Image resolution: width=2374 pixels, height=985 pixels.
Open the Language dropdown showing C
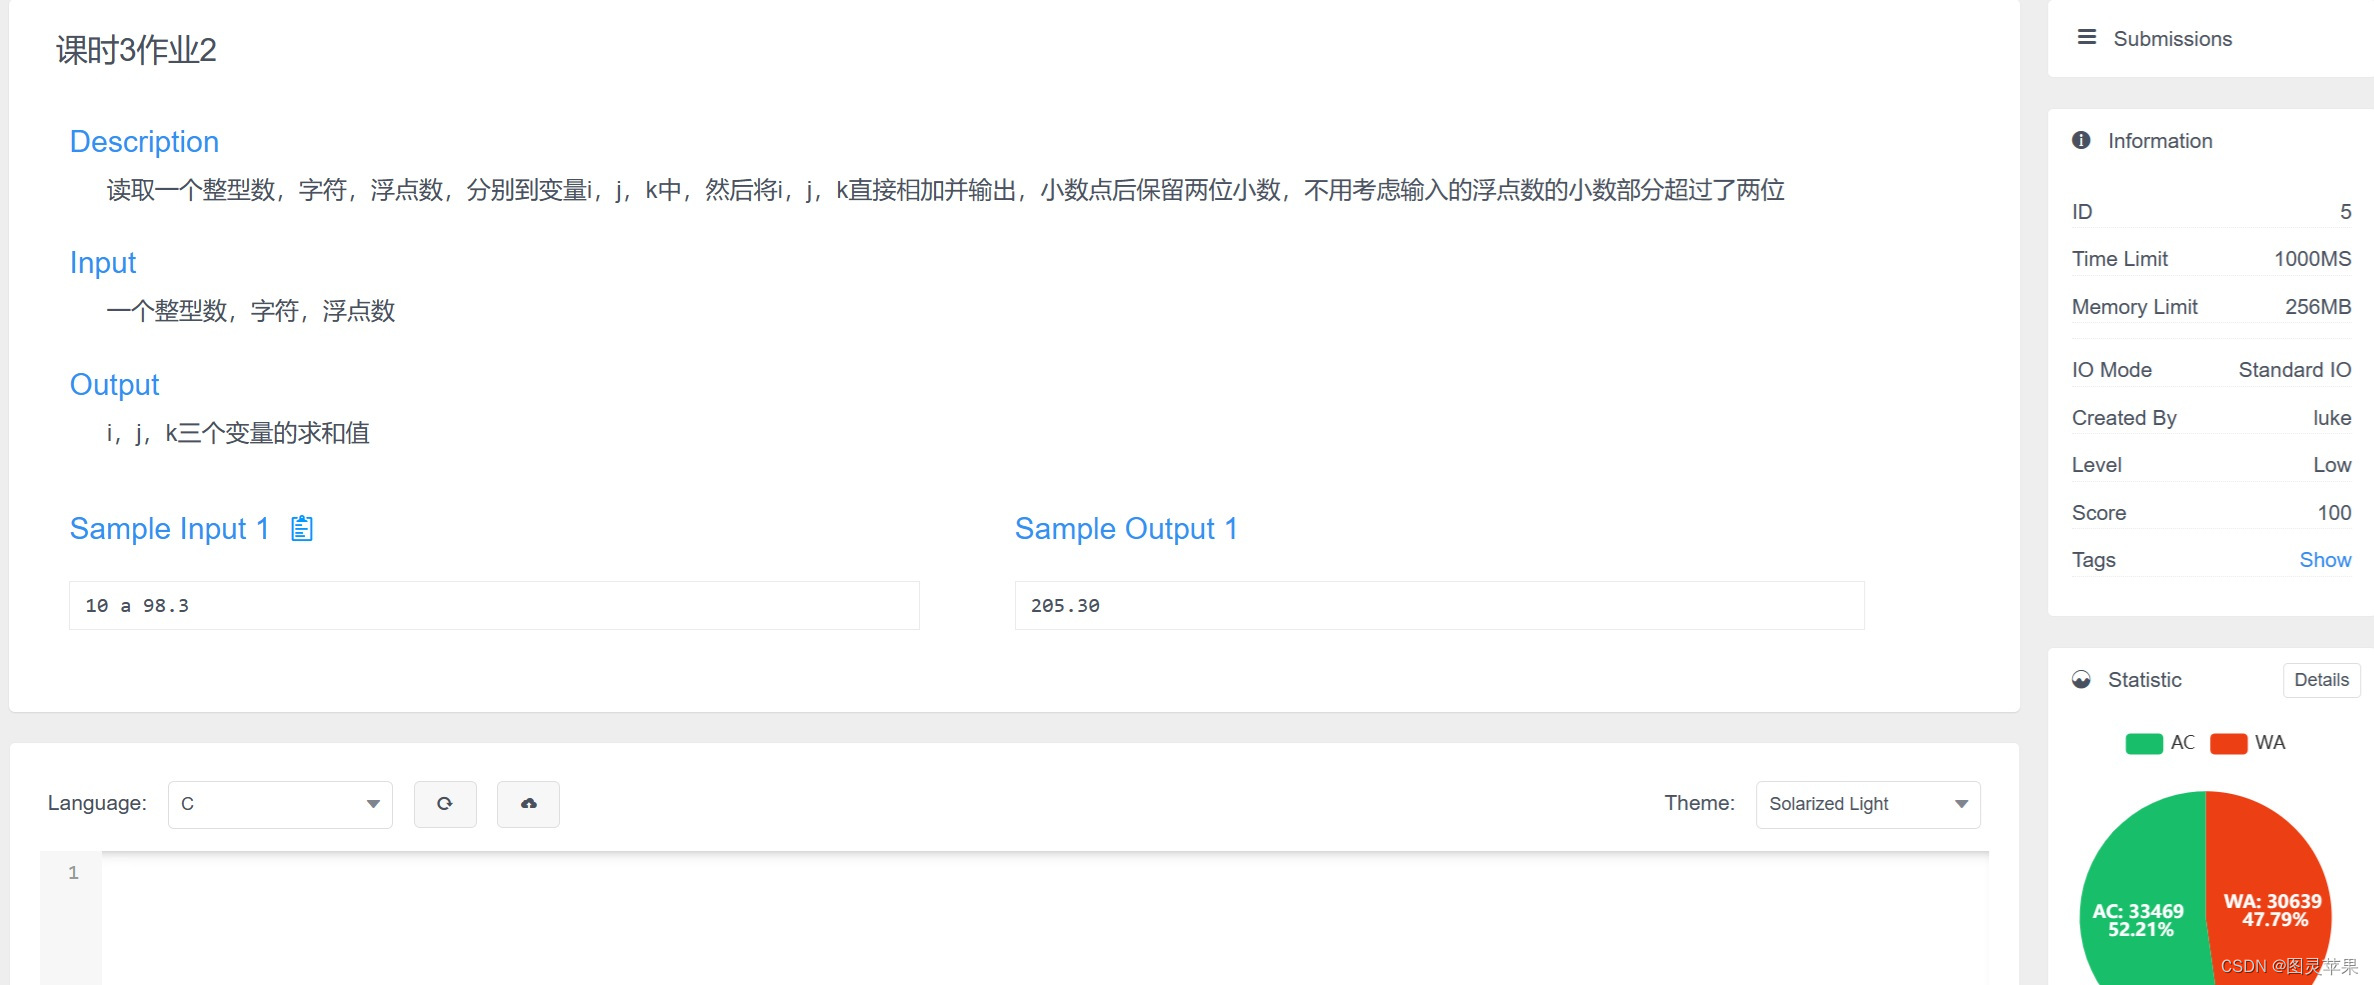[280, 804]
